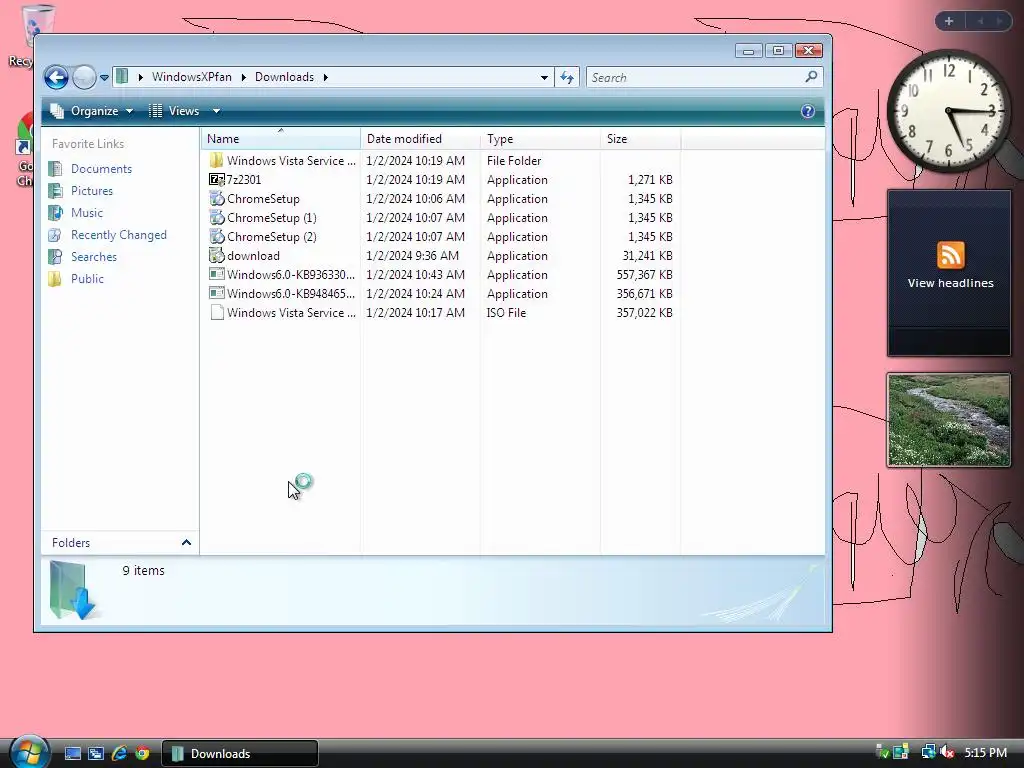Click the 31,241 KB size cell
This screenshot has height=768, width=1024.
tap(647, 255)
